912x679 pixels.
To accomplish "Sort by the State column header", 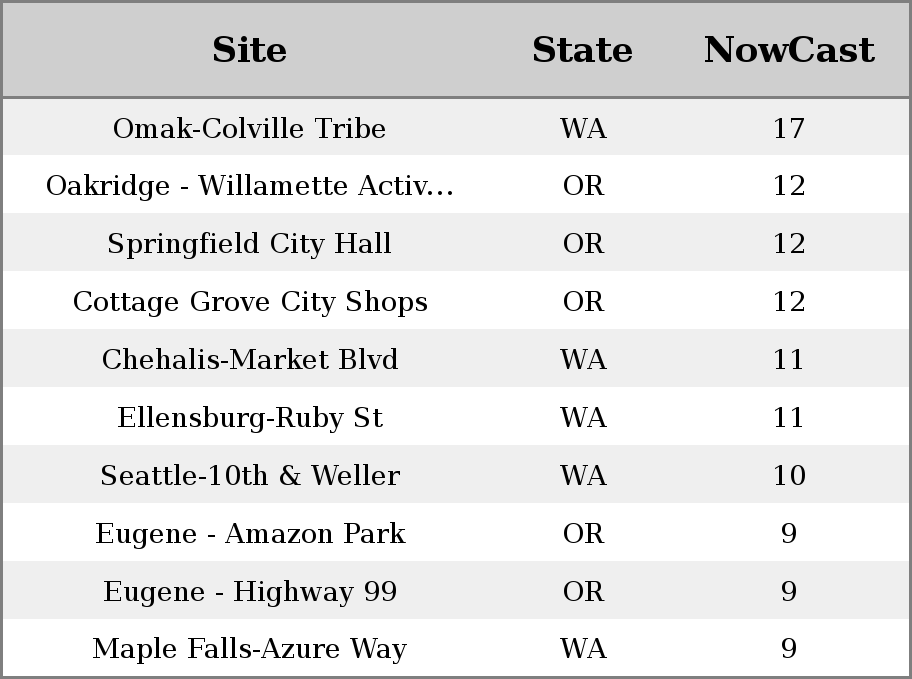I will click(x=582, y=50).
